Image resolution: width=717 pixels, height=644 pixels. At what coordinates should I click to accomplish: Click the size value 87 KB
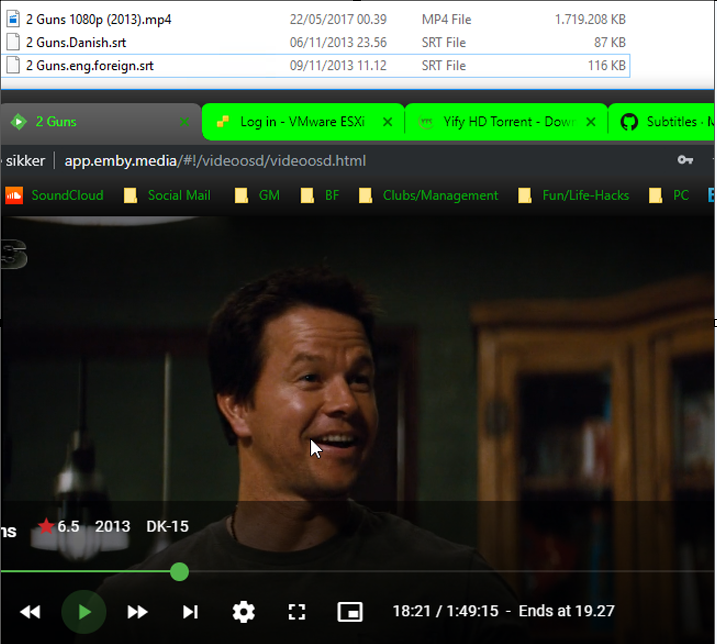click(610, 42)
